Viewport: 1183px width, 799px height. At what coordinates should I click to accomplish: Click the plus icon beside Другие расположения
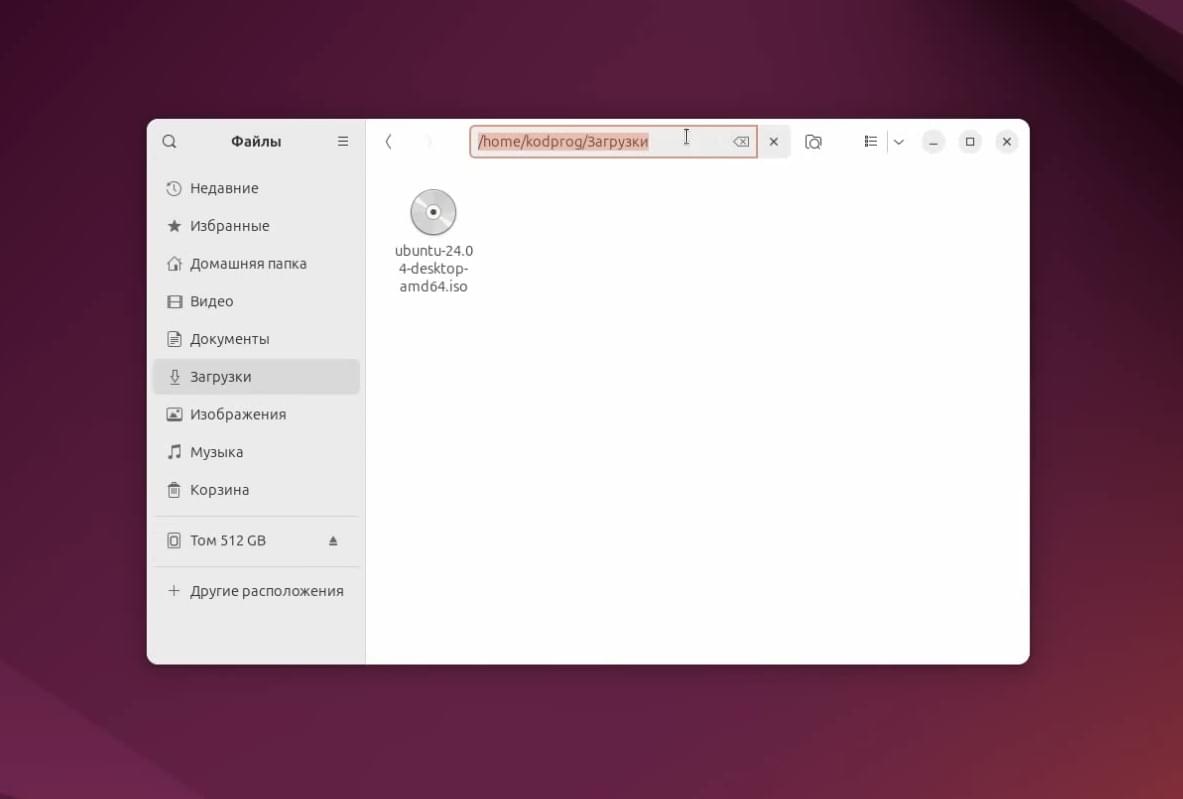pos(174,591)
